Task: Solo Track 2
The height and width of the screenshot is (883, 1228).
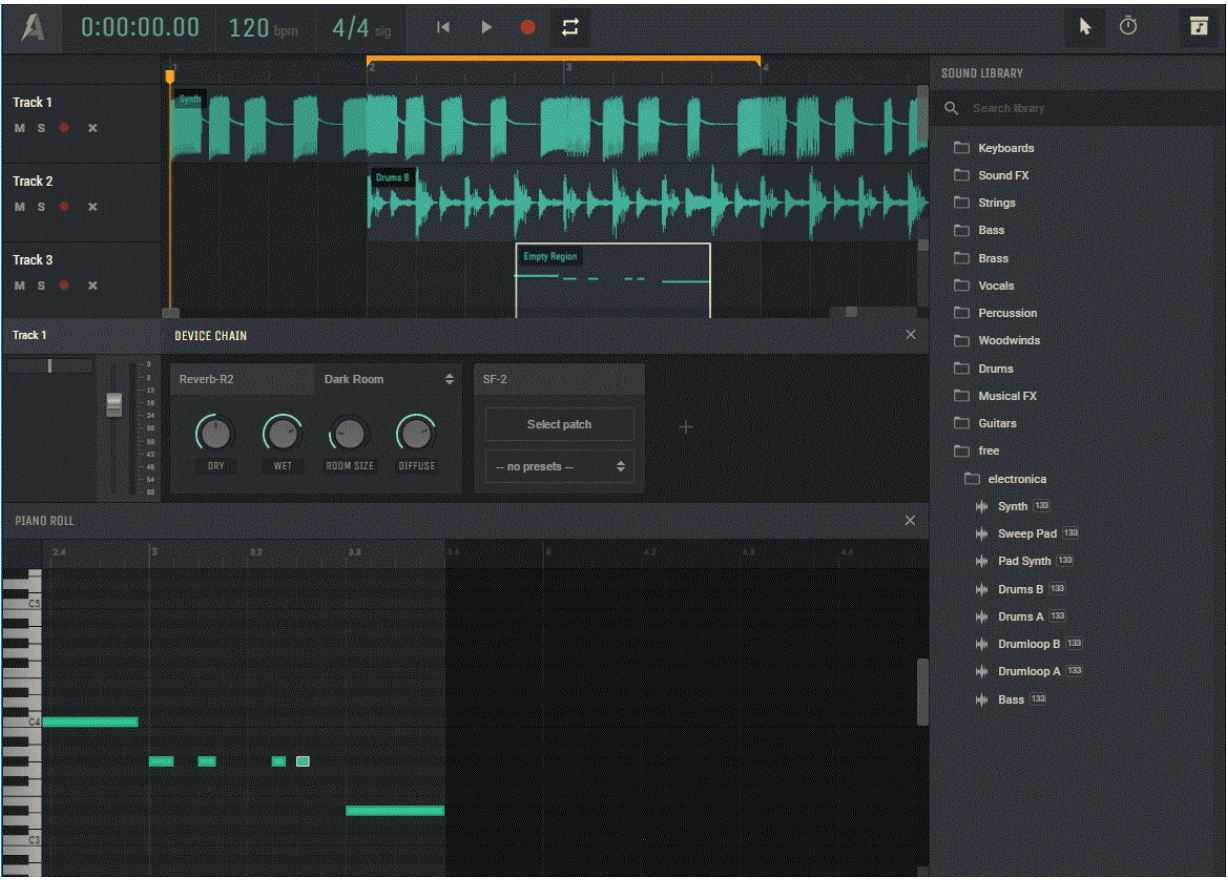Action: [41, 207]
